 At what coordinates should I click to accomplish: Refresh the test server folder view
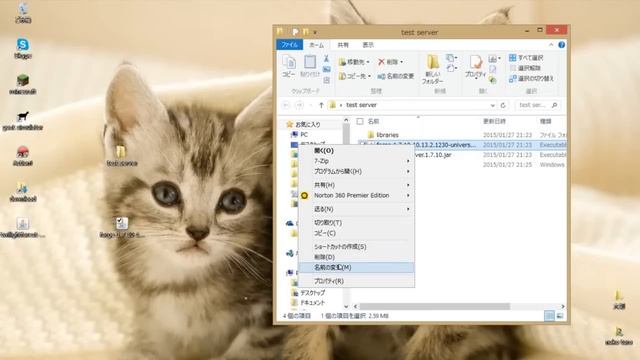[x=503, y=105]
